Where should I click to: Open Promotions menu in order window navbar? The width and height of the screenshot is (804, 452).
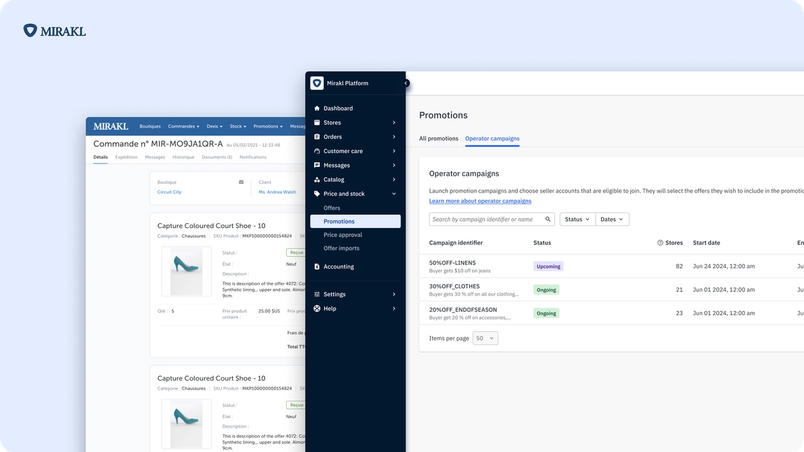[x=268, y=126]
